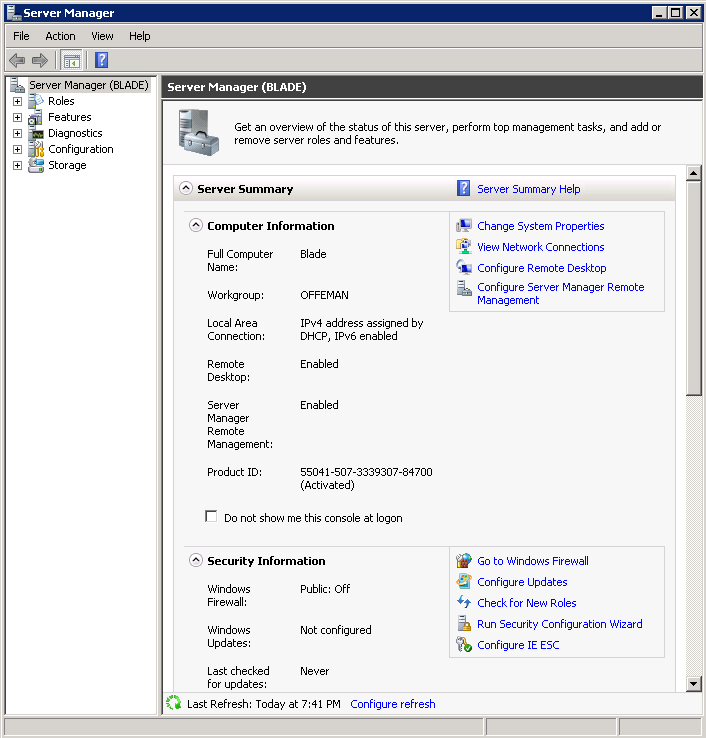Click the Configure Server Manager Remote Management icon

(x=464, y=288)
